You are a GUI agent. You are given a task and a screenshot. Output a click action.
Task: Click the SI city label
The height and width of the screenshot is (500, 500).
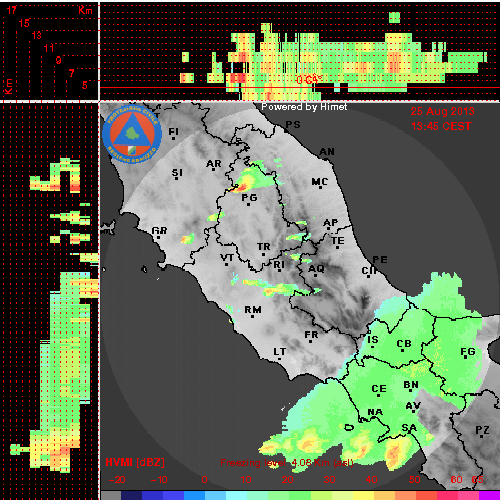177,173
